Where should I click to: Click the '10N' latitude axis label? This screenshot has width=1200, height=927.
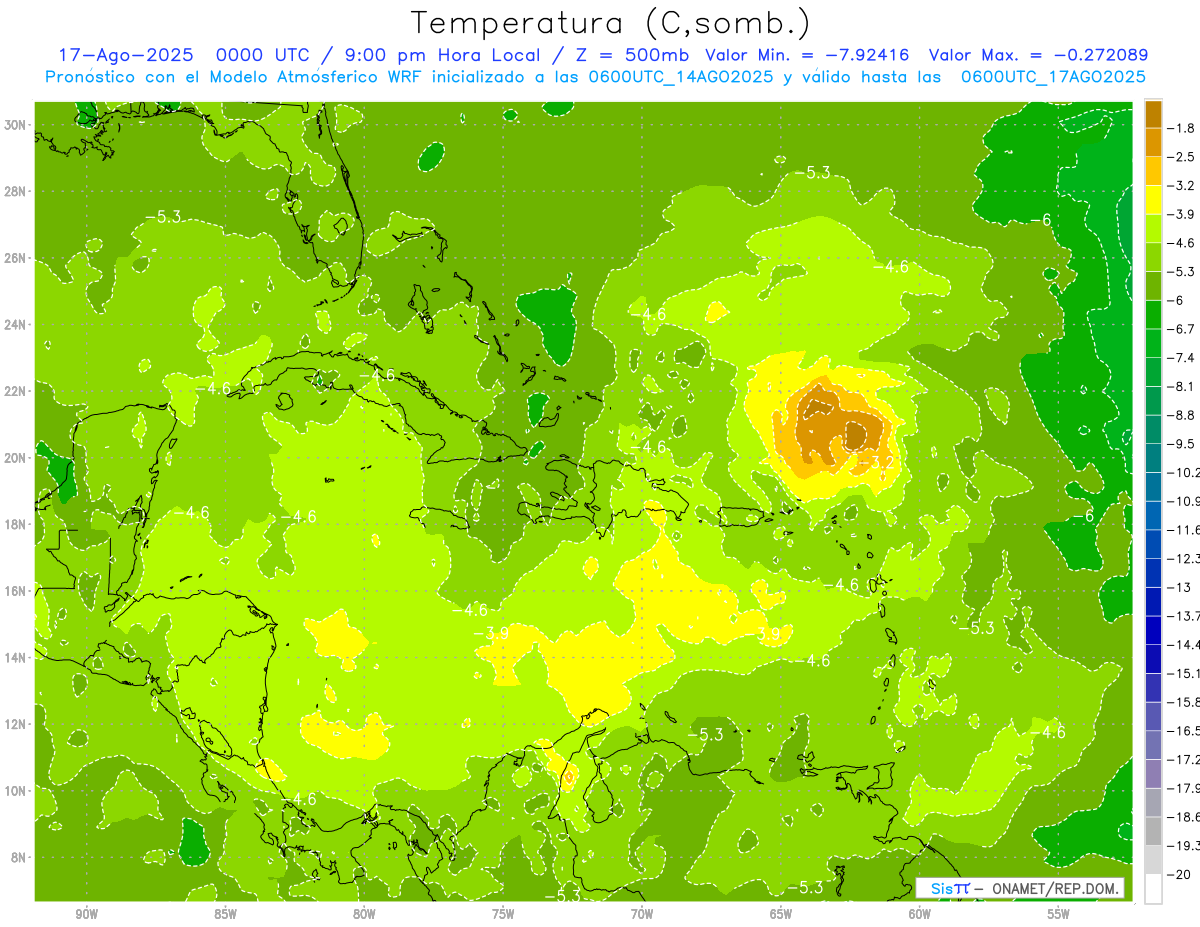click(17, 790)
